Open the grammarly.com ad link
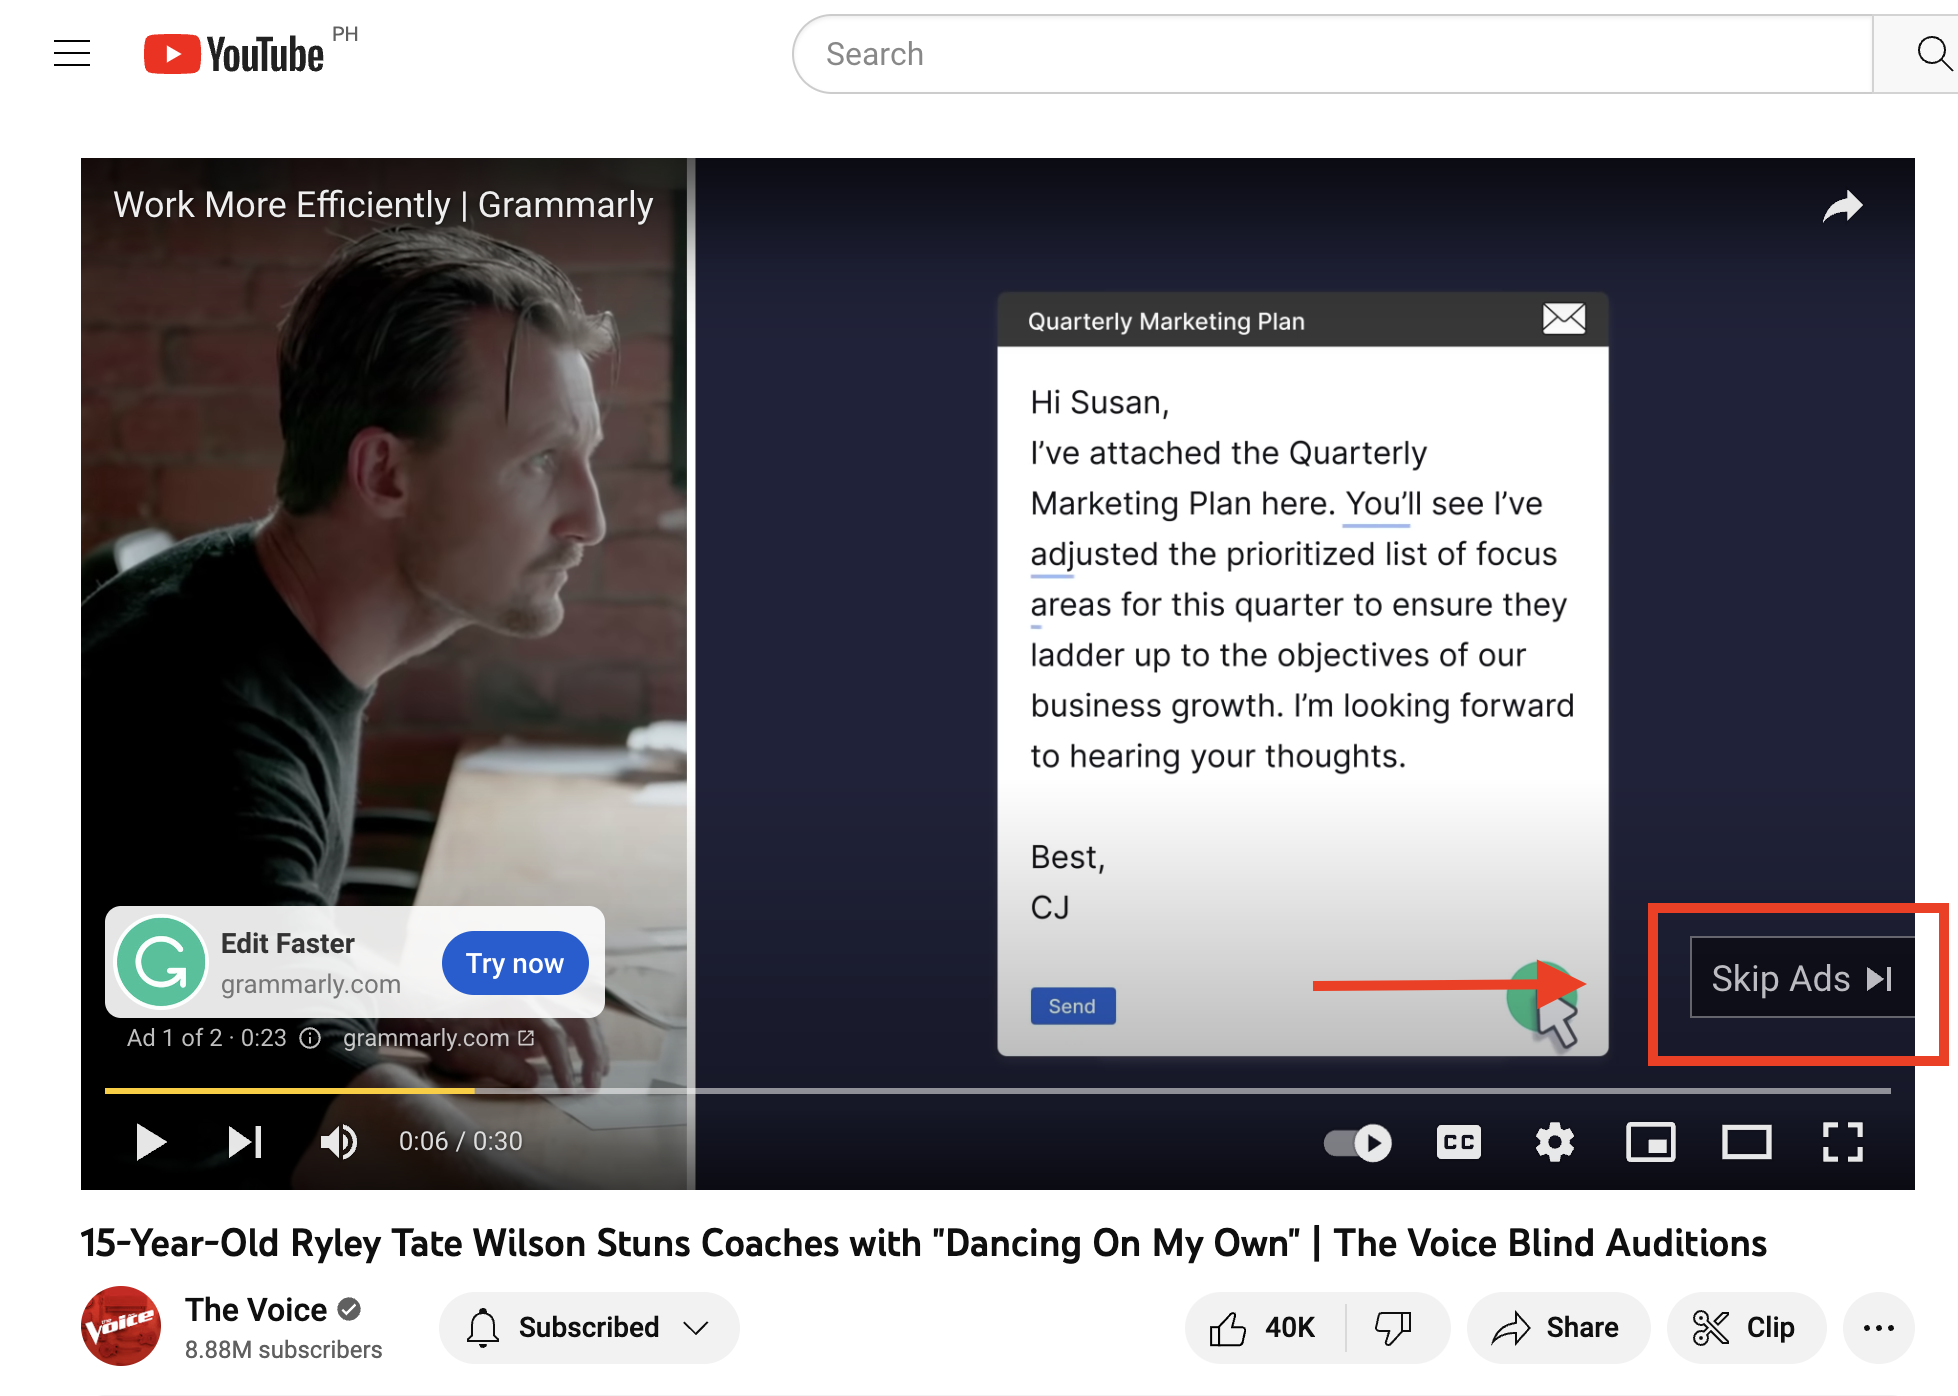The width and height of the screenshot is (1958, 1396). pyautogui.click(x=438, y=1038)
